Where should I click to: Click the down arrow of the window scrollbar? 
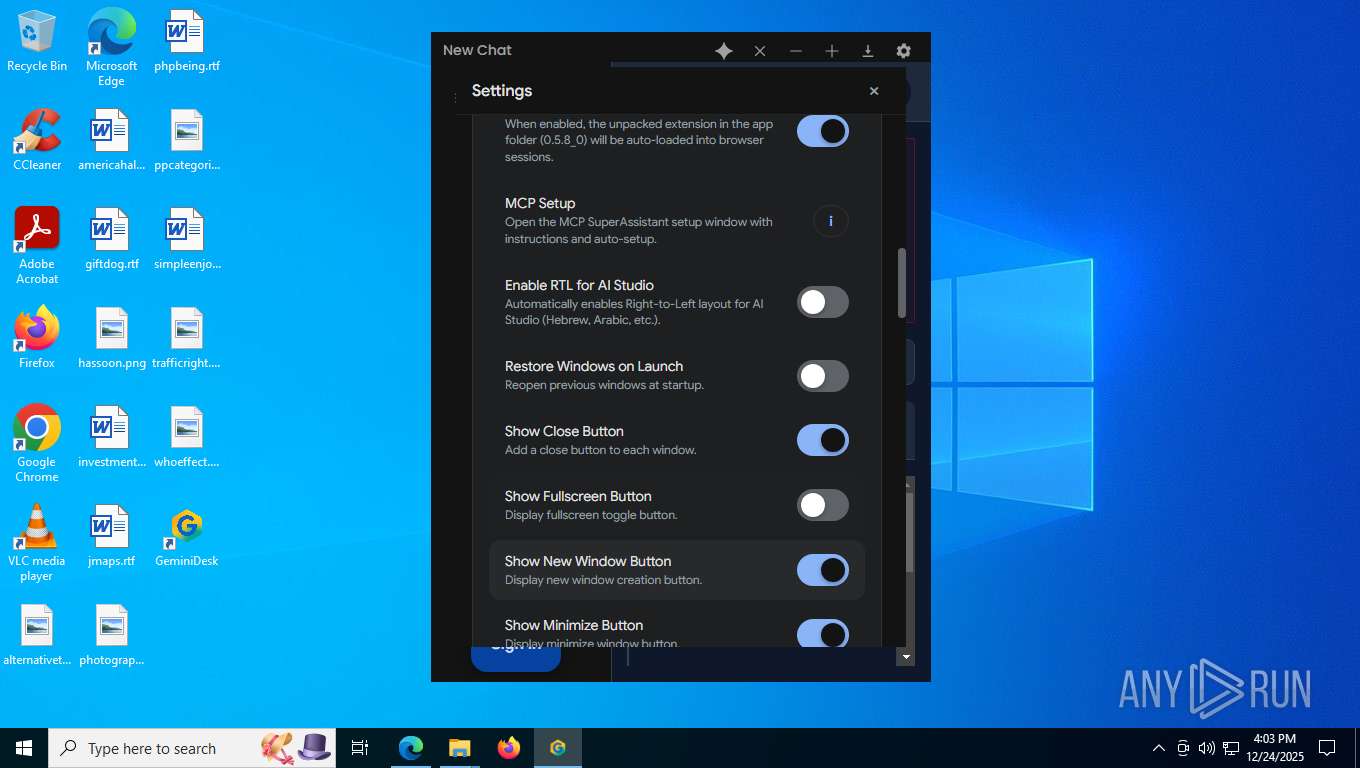coord(907,657)
